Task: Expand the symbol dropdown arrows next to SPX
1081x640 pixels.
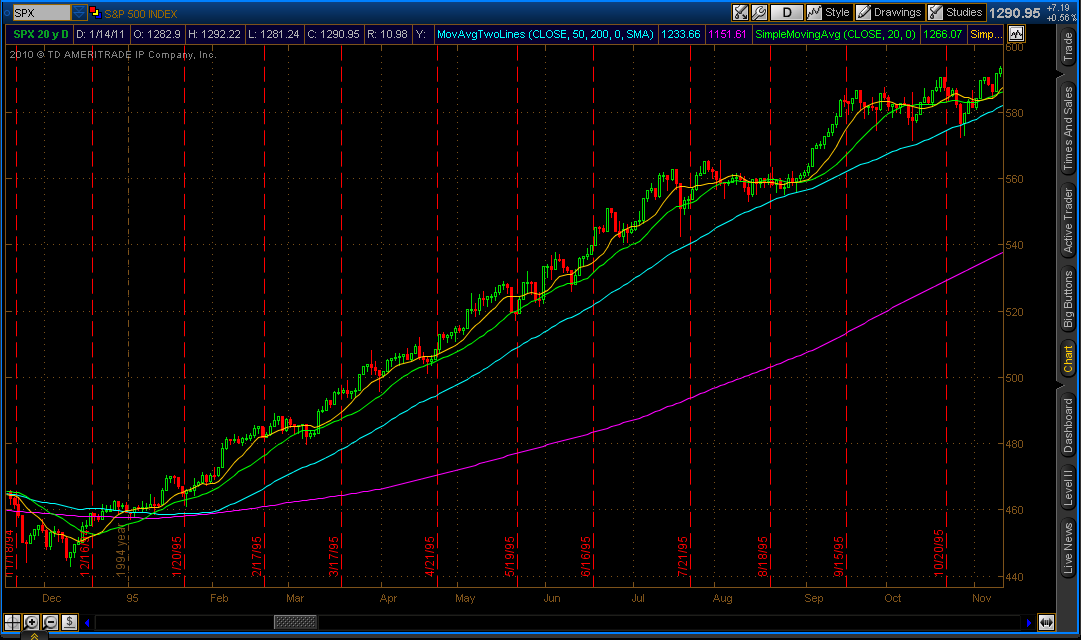Action: point(79,12)
